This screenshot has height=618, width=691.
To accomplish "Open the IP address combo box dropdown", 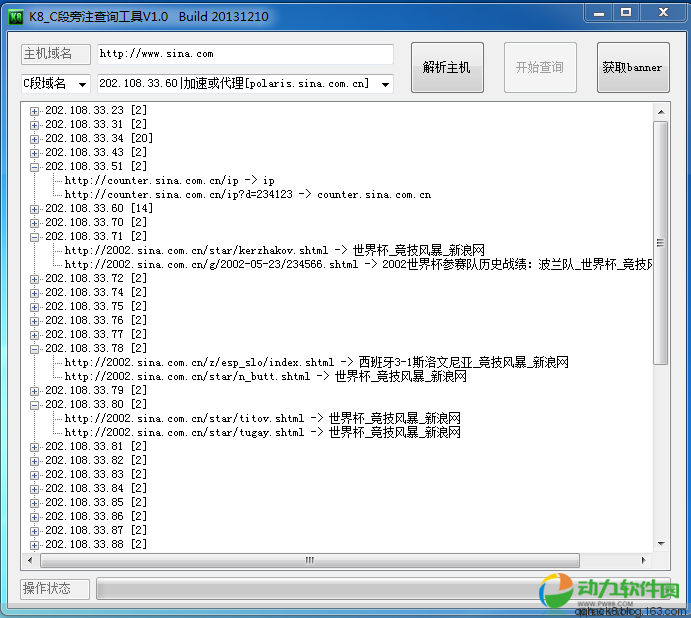I will point(385,84).
